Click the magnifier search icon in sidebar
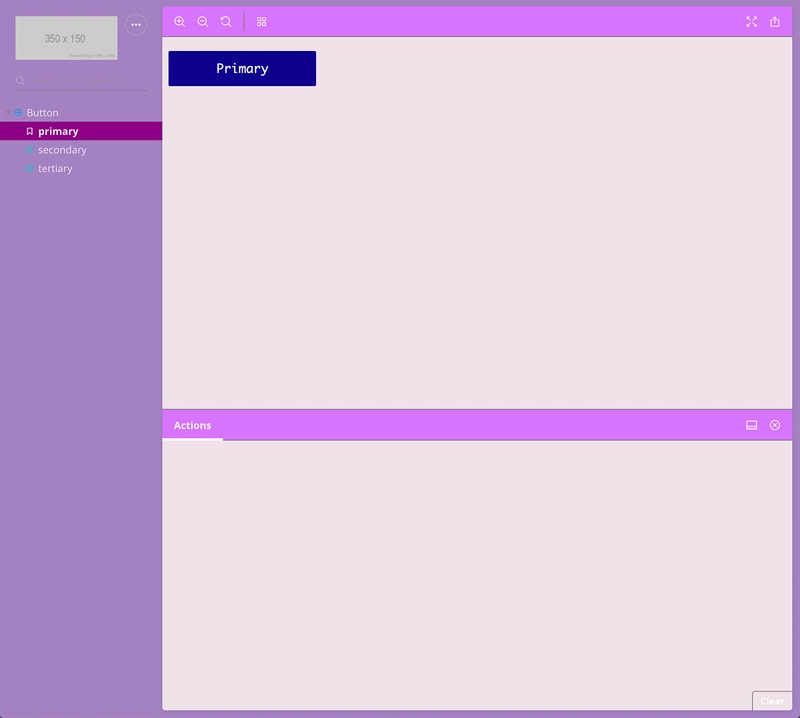The height and width of the screenshot is (718, 800). point(20,81)
